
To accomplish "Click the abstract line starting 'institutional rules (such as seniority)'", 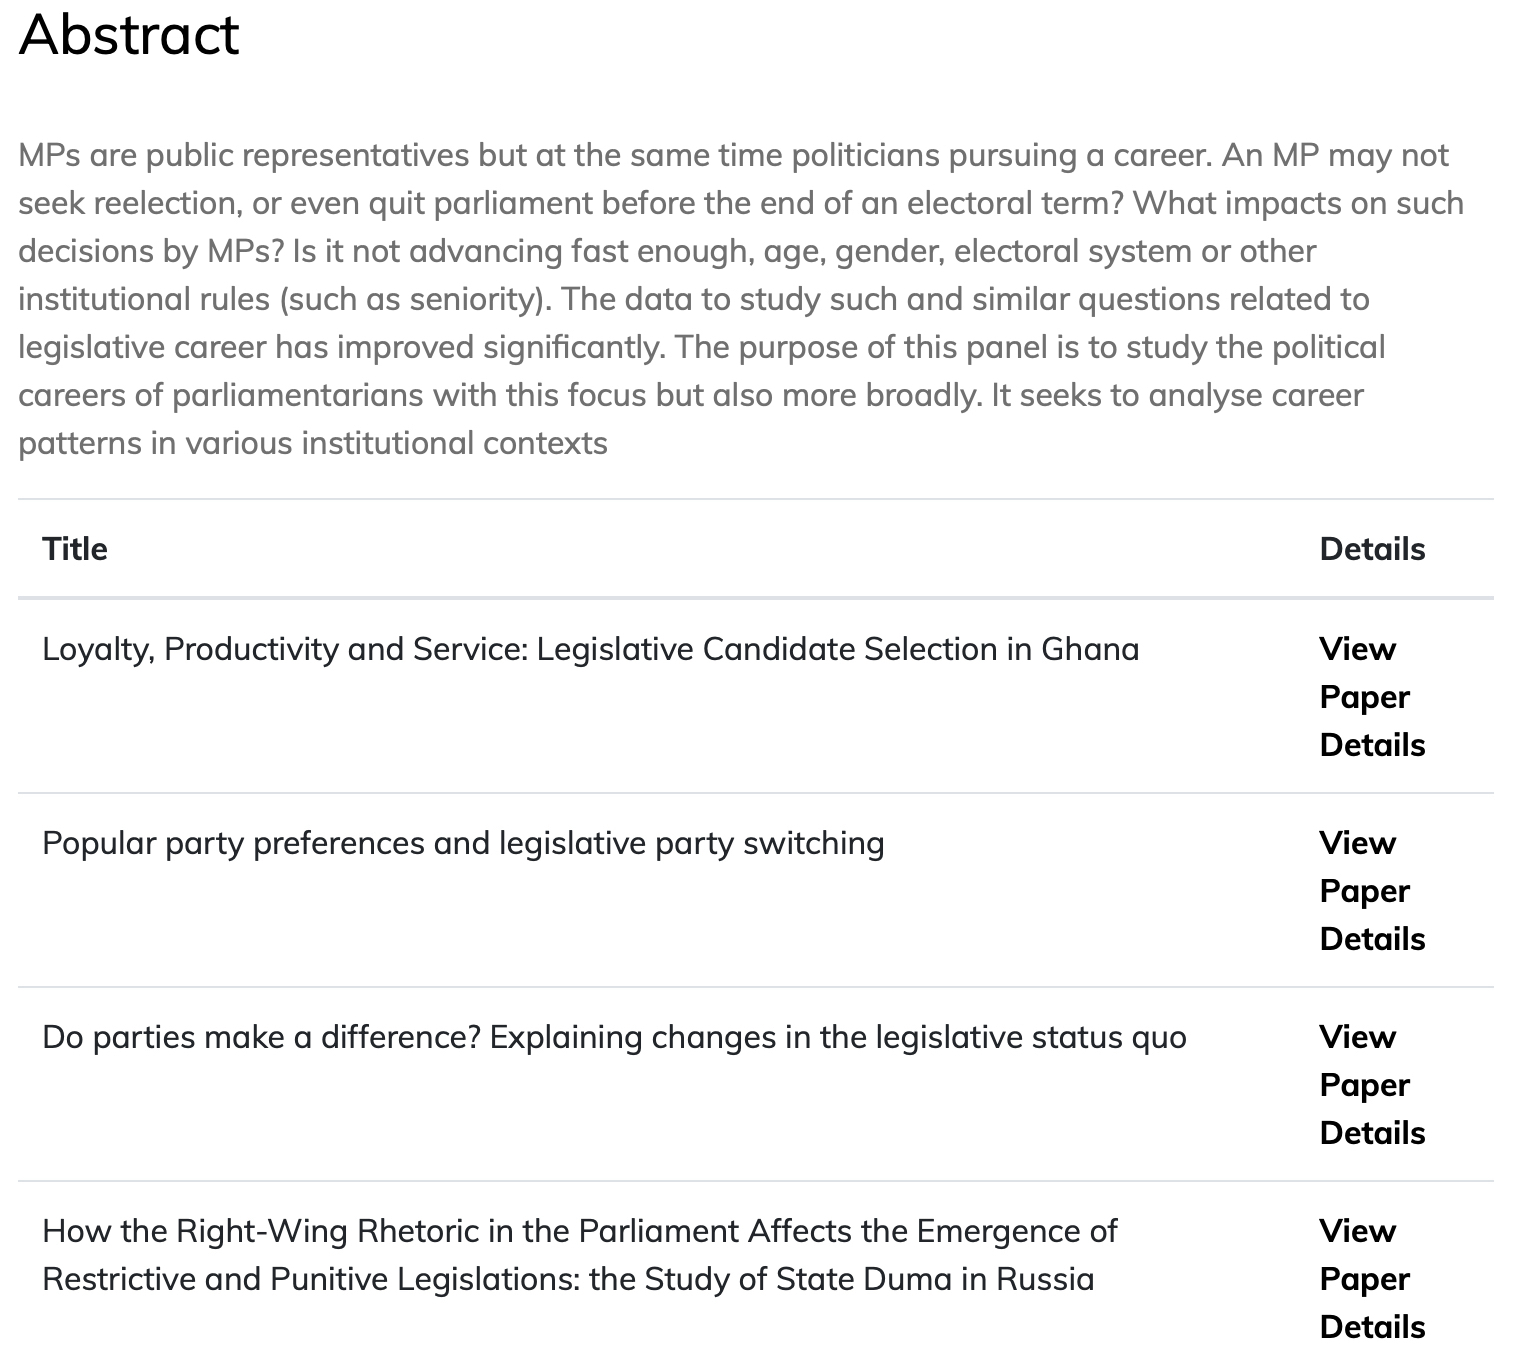I will click(693, 299).
